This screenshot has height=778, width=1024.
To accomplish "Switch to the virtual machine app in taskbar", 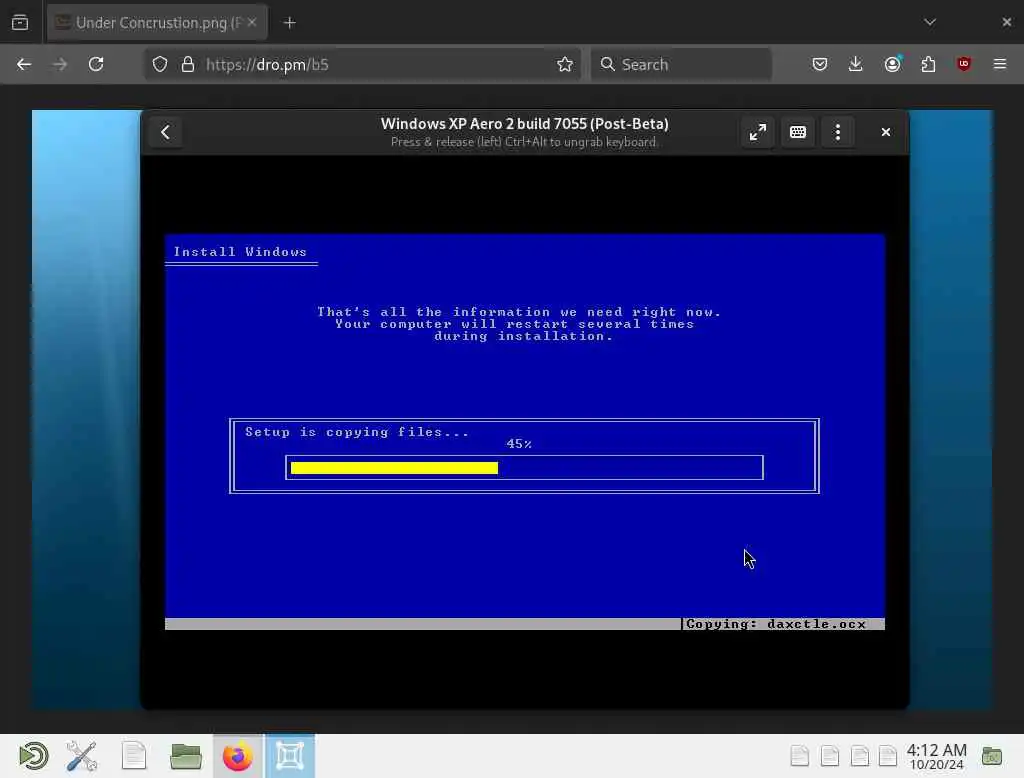I will [290, 756].
